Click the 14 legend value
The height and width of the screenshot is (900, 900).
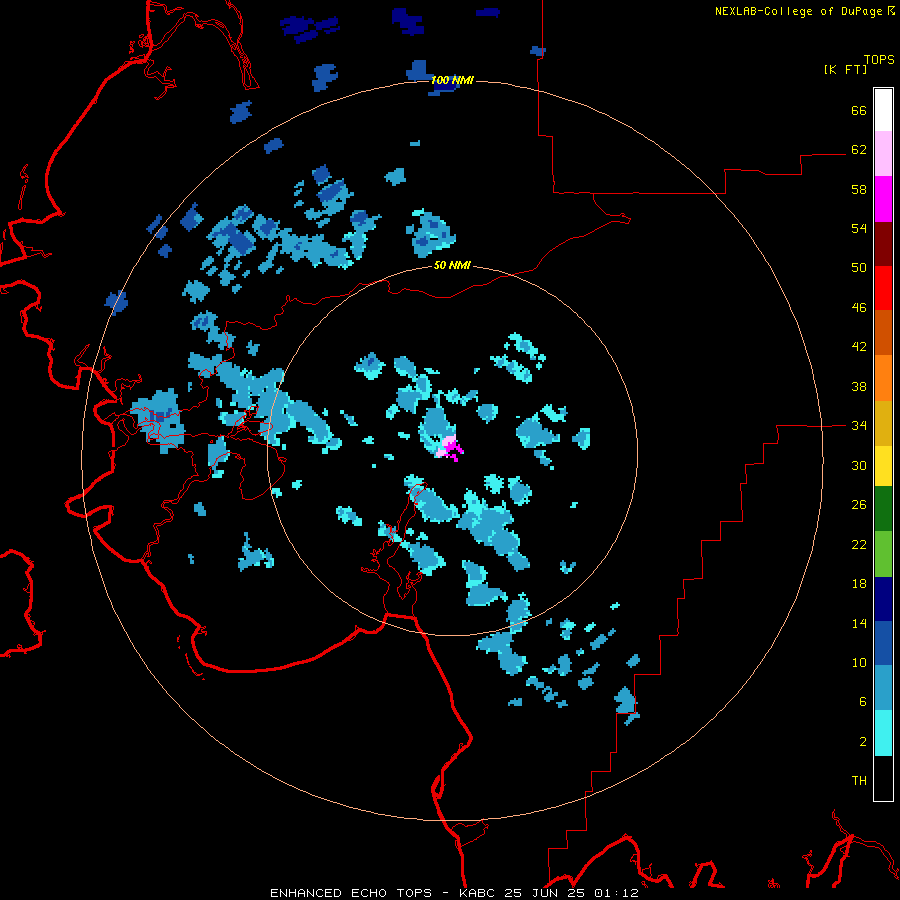click(859, 623)
